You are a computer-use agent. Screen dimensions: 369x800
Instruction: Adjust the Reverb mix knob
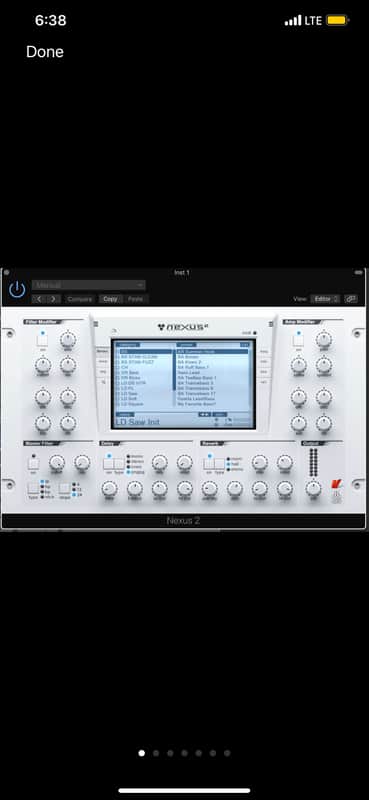(259, 463)
